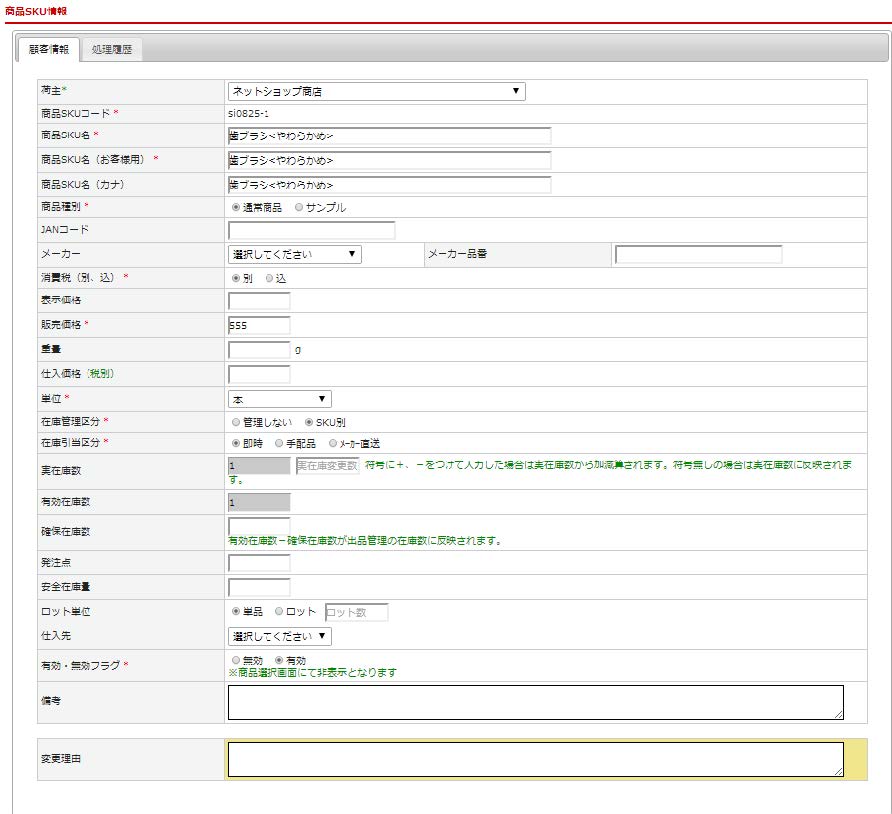Expand the メーカー selection dropdown
The image size is (892, 814).
(294, 255)
